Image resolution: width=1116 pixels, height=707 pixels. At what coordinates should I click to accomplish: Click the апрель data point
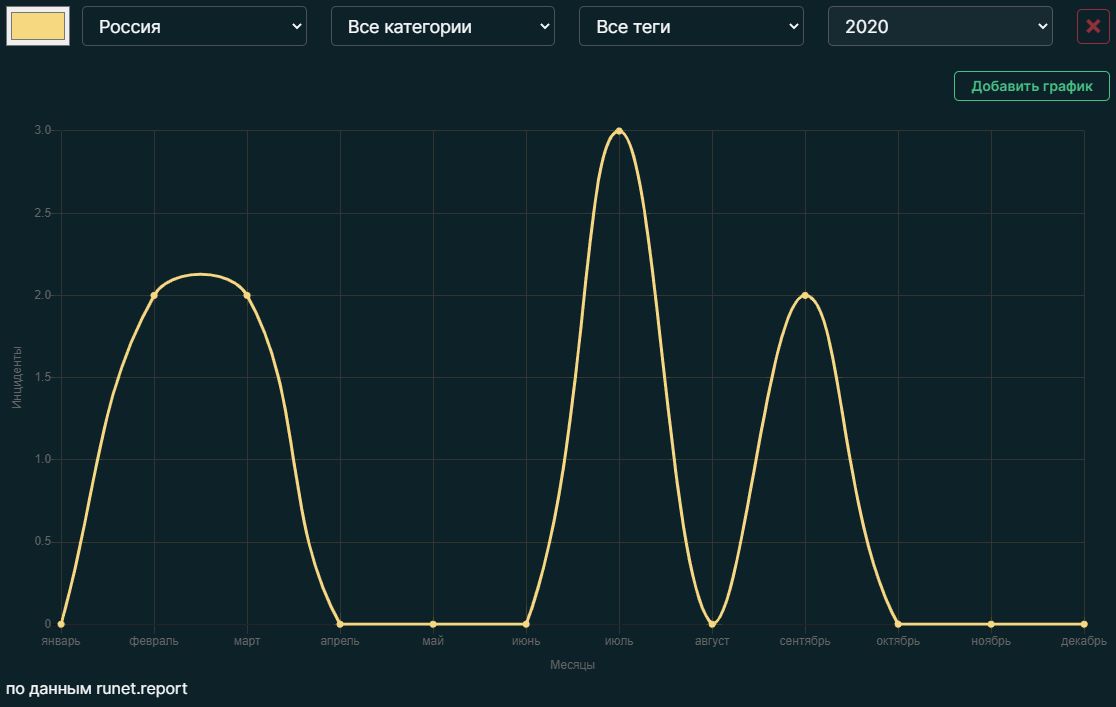340,624
